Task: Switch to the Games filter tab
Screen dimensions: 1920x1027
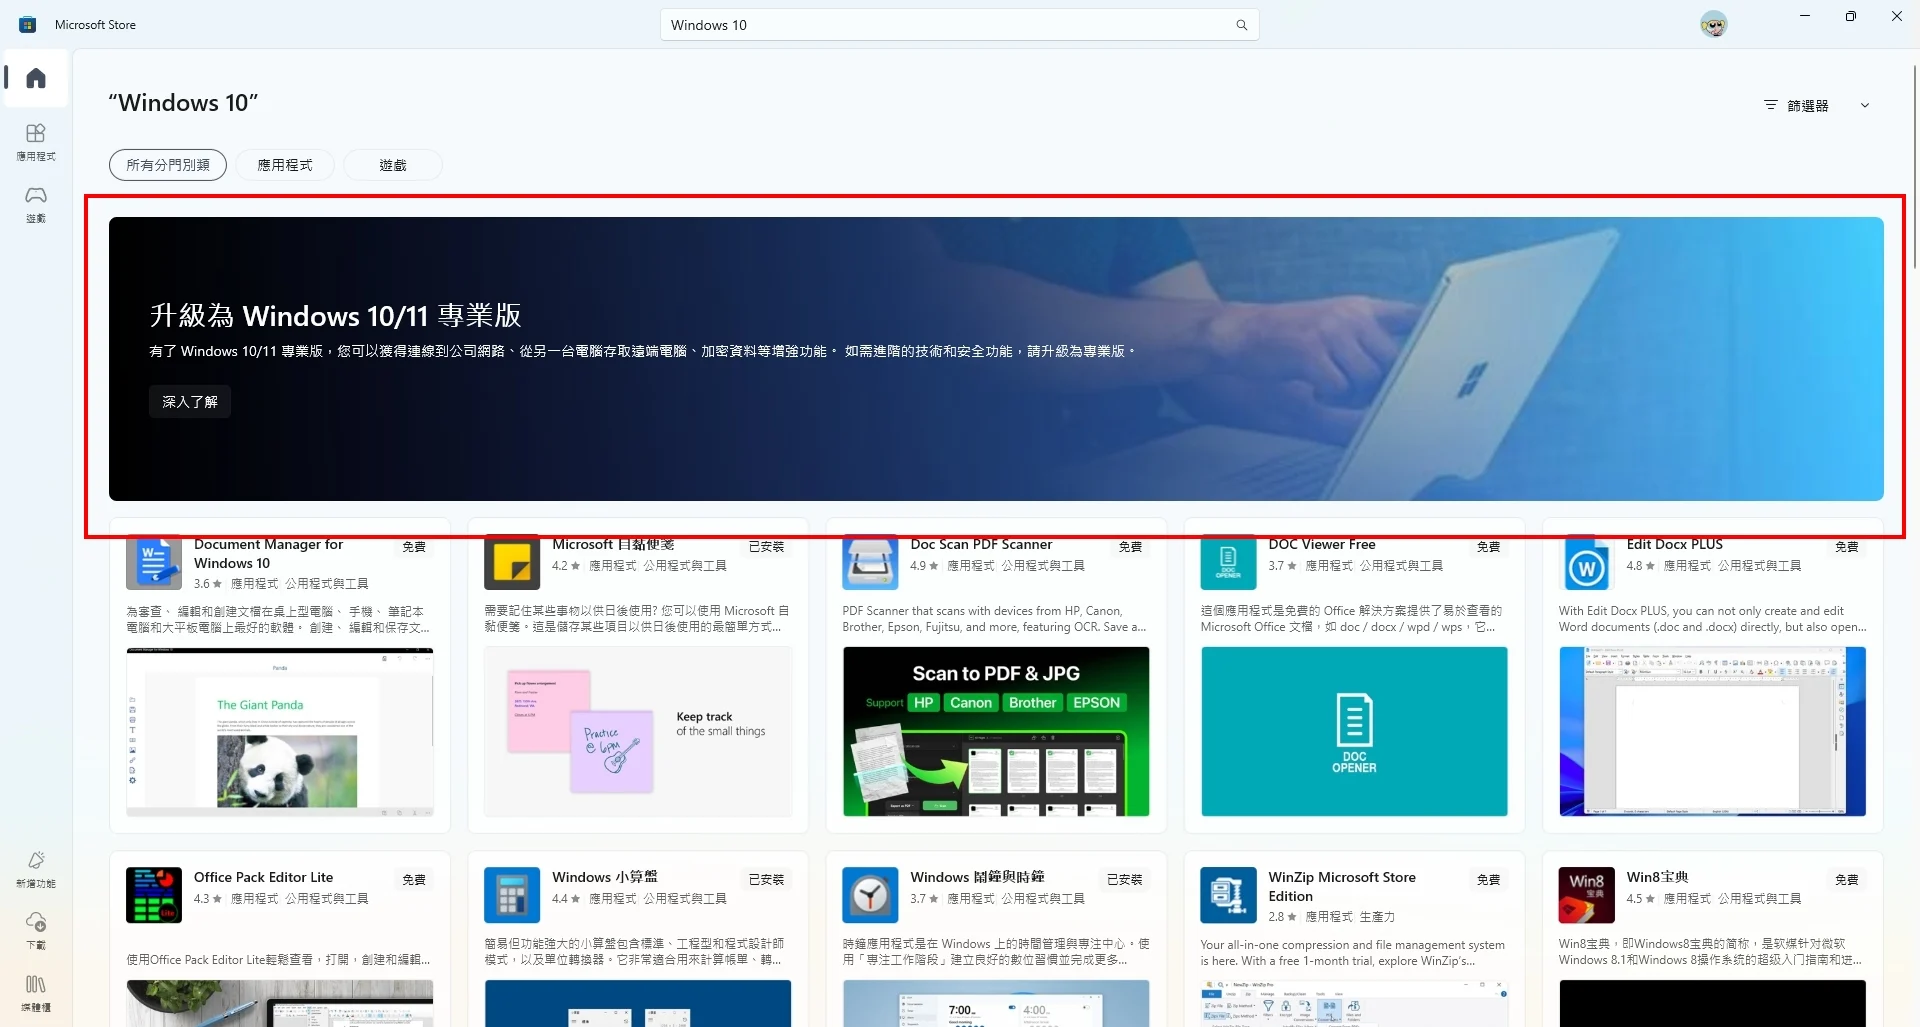Action: click(393, 165)
